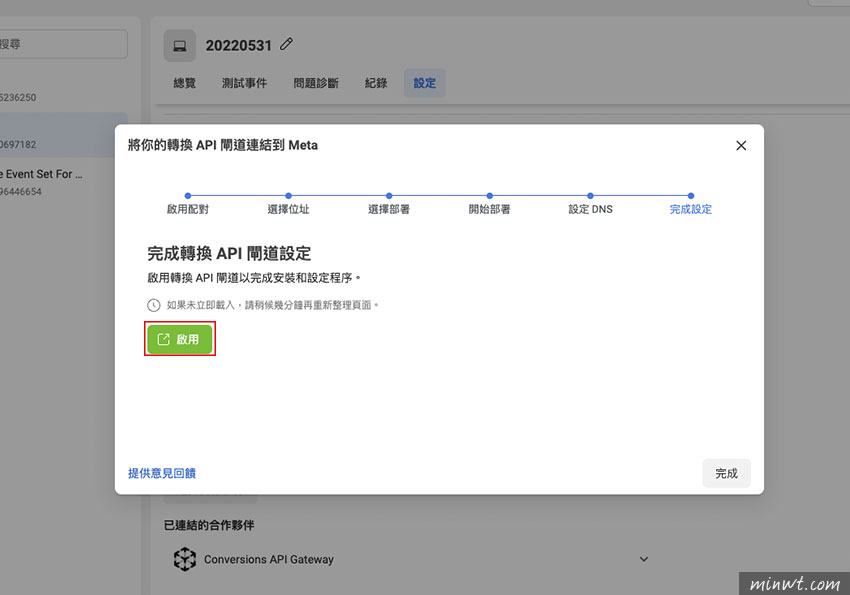The width and height of the screenshot is (850, 595).
Task: Click the 選擇部署 step dot
Action: tap(389, 196)
